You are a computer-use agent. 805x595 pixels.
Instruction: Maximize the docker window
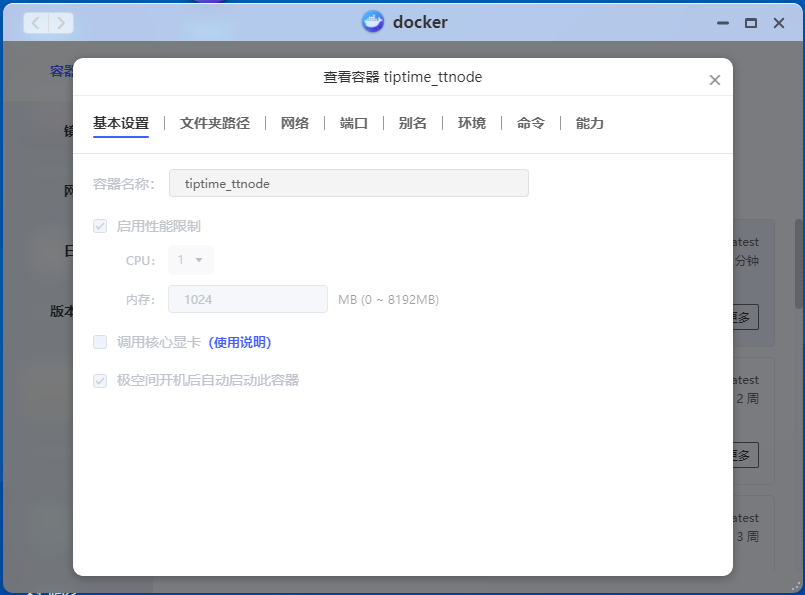tap(751, 22)
